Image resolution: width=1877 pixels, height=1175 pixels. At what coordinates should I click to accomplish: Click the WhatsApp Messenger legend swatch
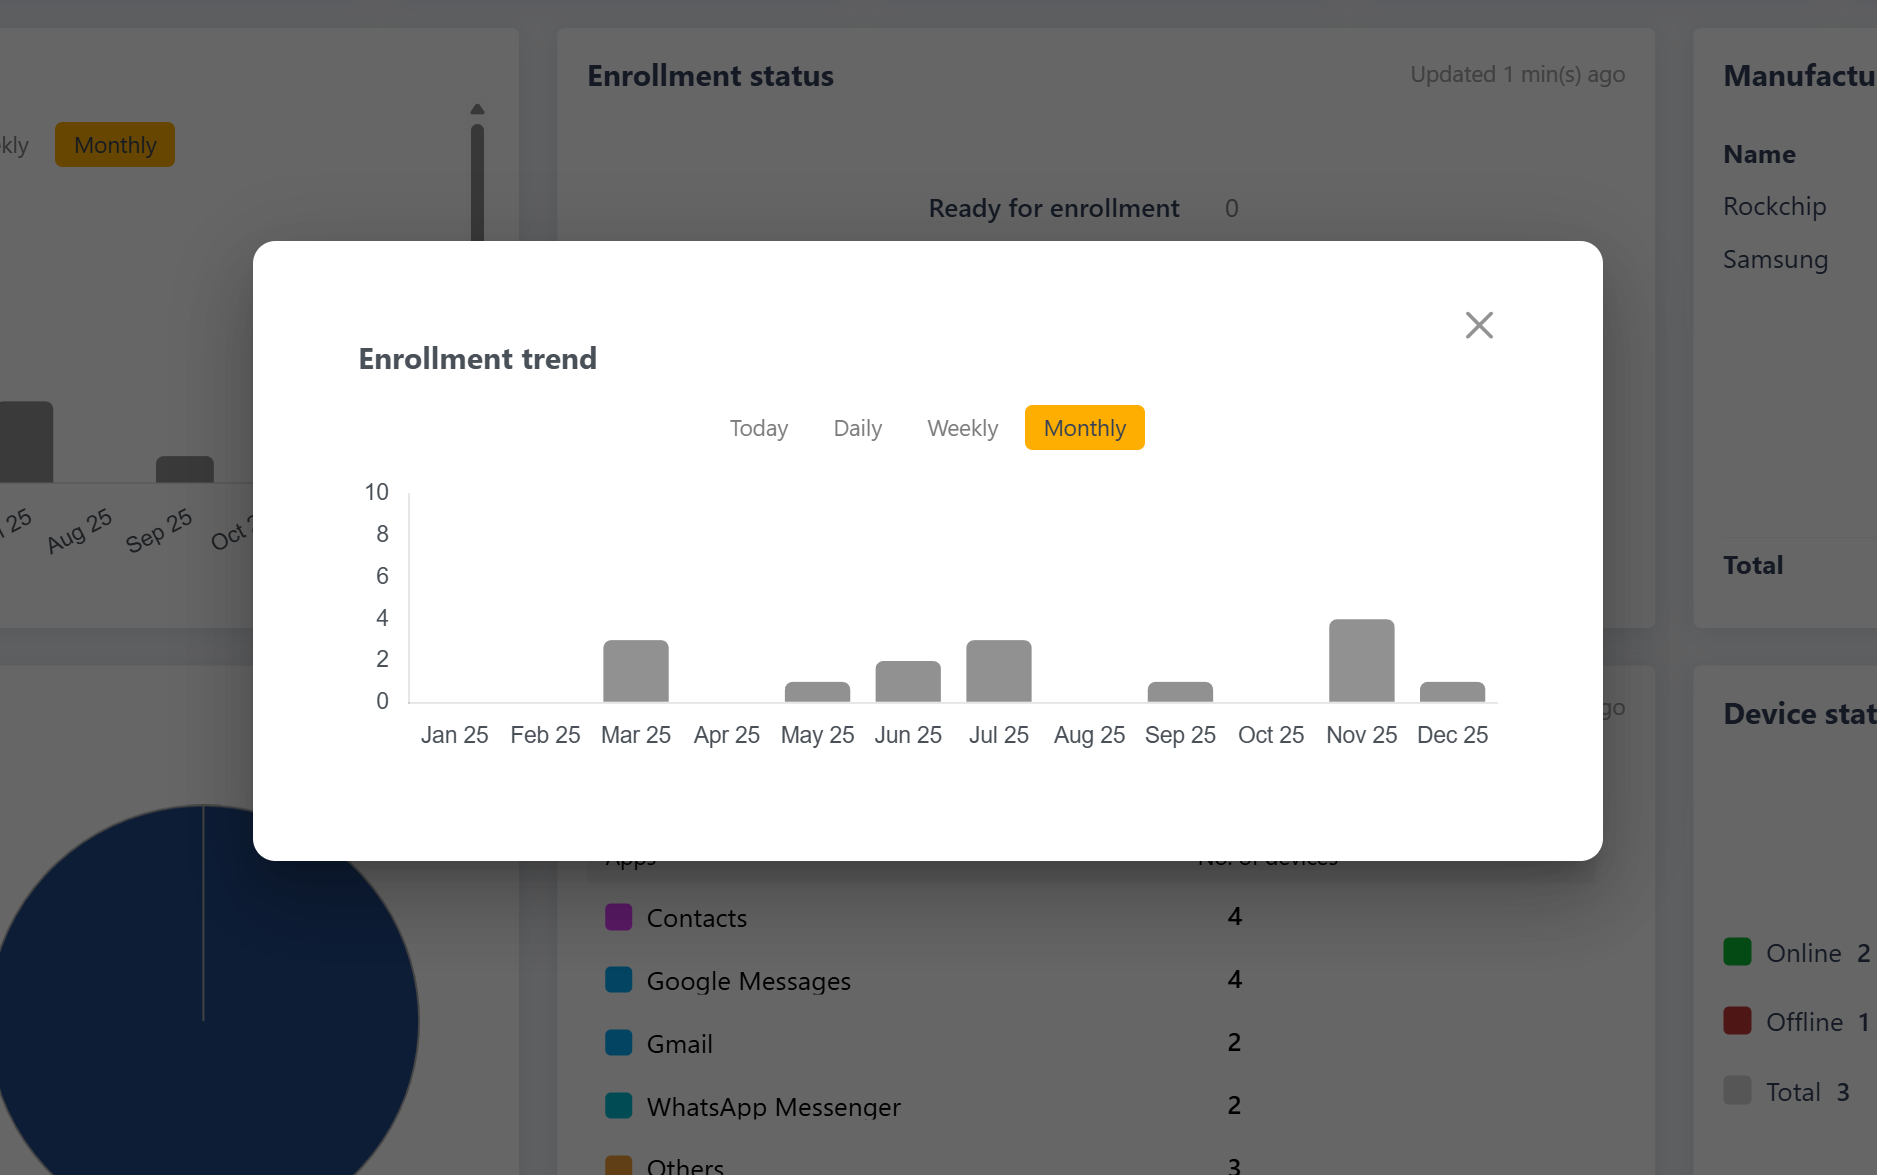[619, 1106]
